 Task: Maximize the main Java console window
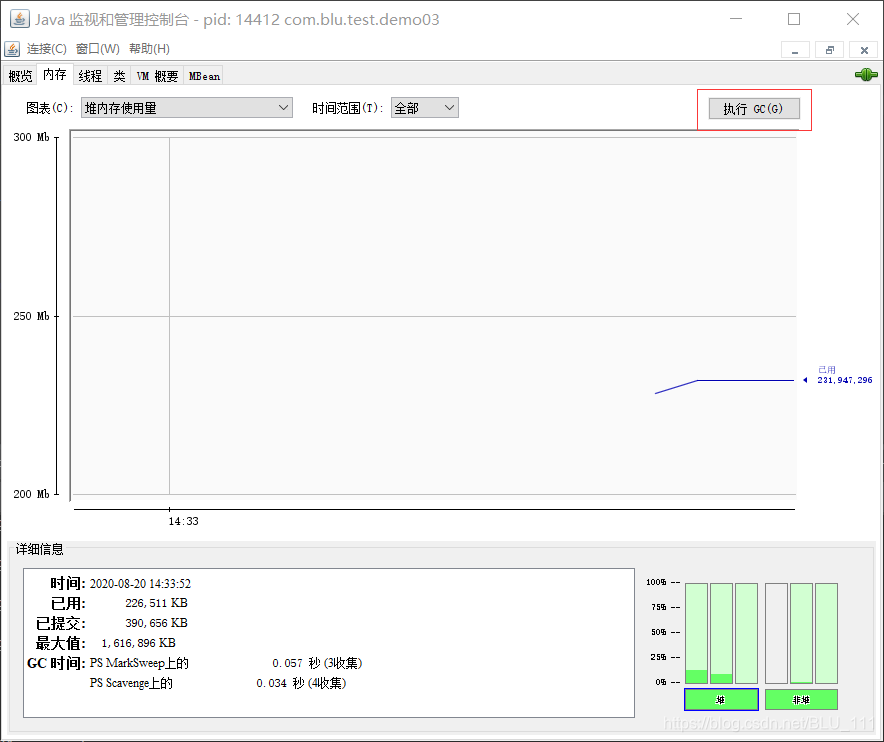[x=794, y=19]
